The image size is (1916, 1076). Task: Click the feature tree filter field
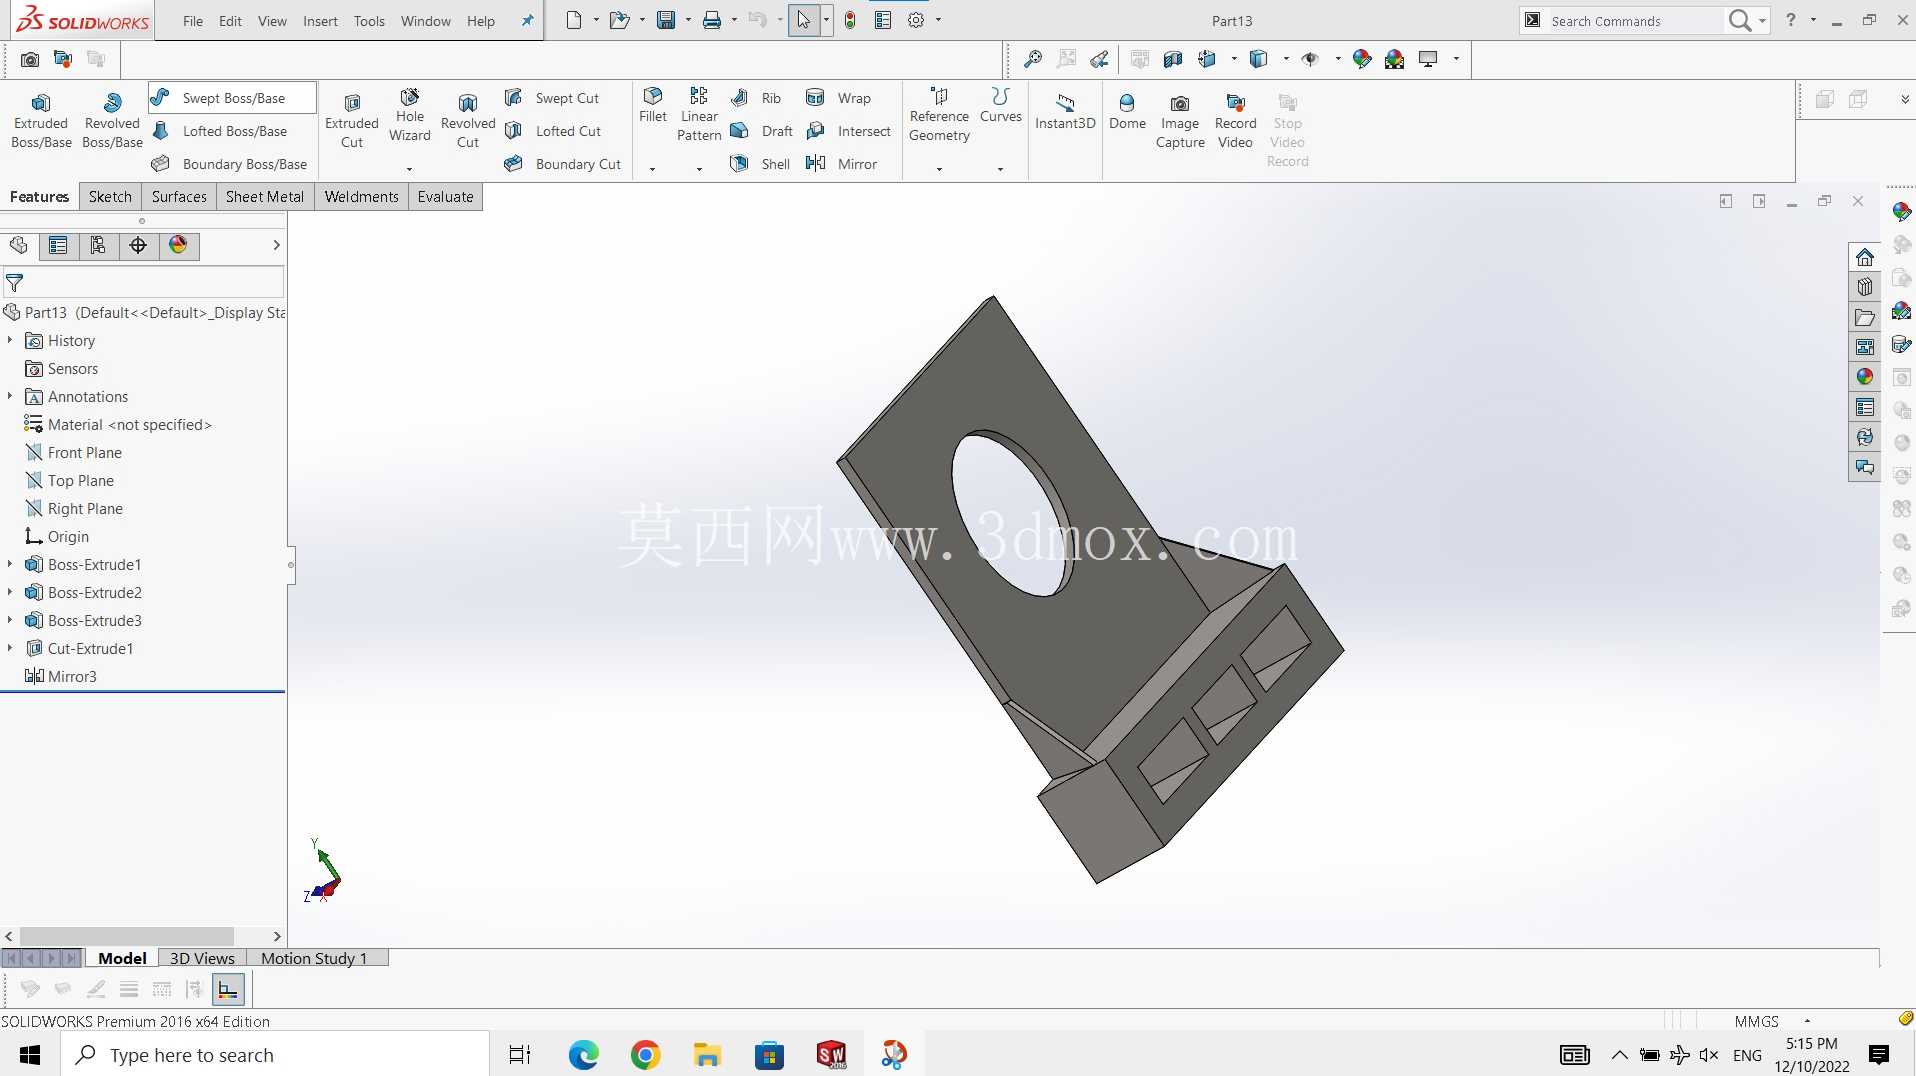[143, 283]
